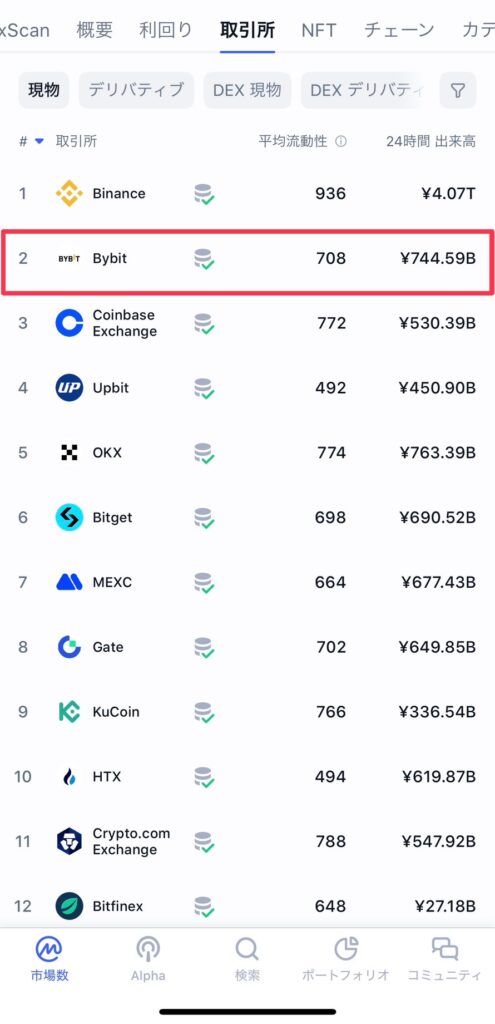The image size is (495, 1024).
Task: Toggle the # rank sort arrow
Action: point(39,141)
